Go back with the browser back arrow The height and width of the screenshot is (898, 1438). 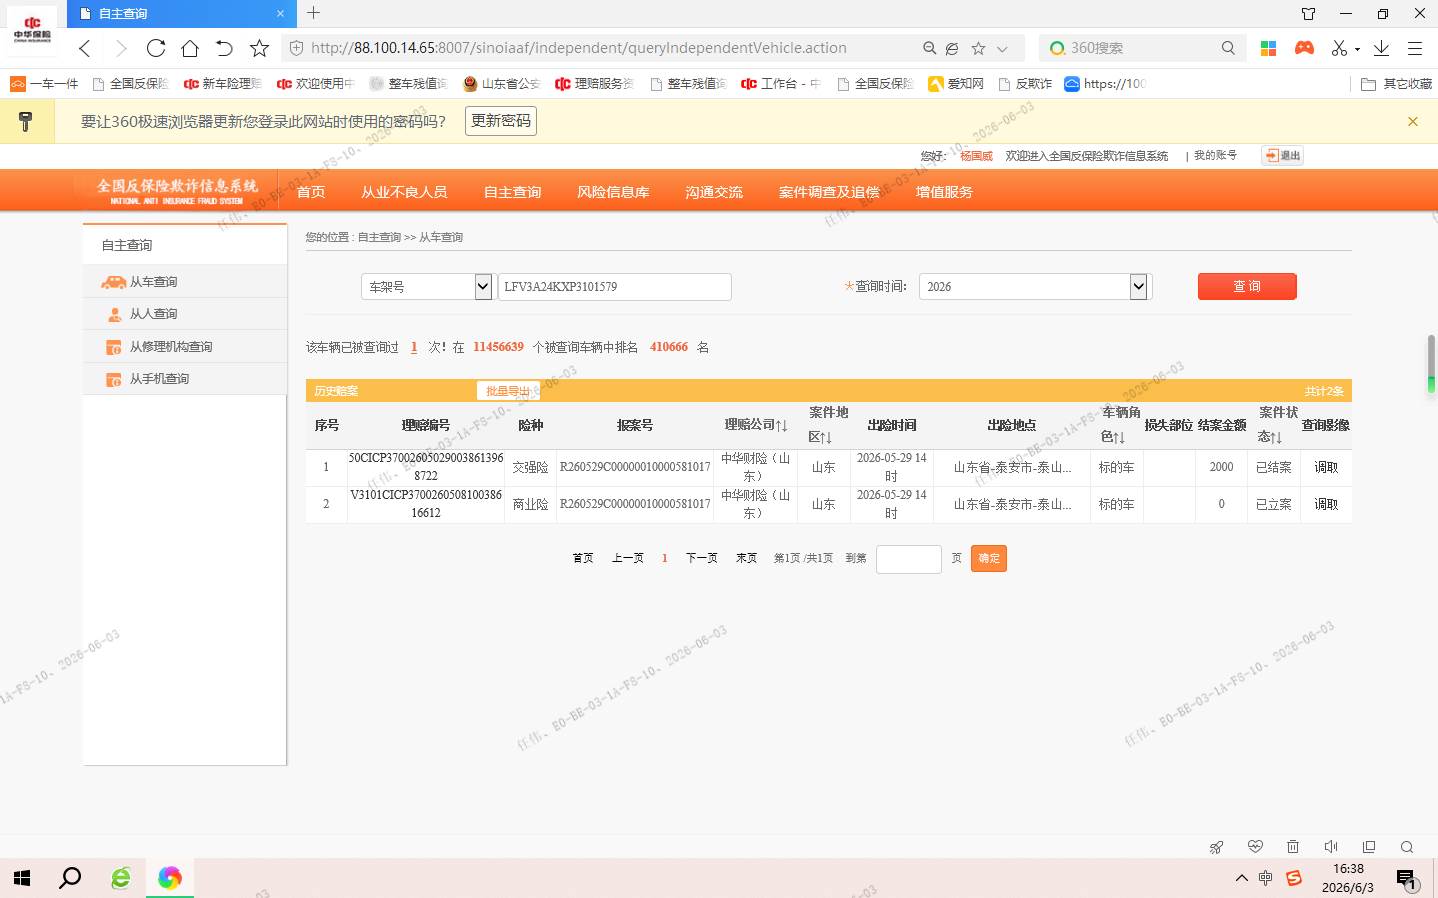pyautogui.click(x=85, y=48)
